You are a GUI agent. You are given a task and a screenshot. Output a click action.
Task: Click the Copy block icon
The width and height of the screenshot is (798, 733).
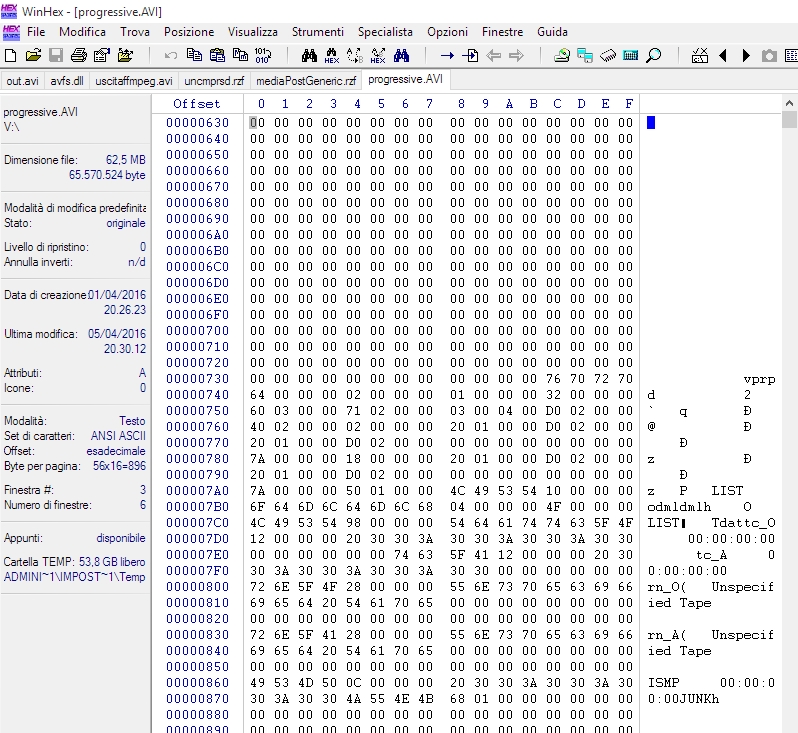pyautogui.click(x=194, y=55)
